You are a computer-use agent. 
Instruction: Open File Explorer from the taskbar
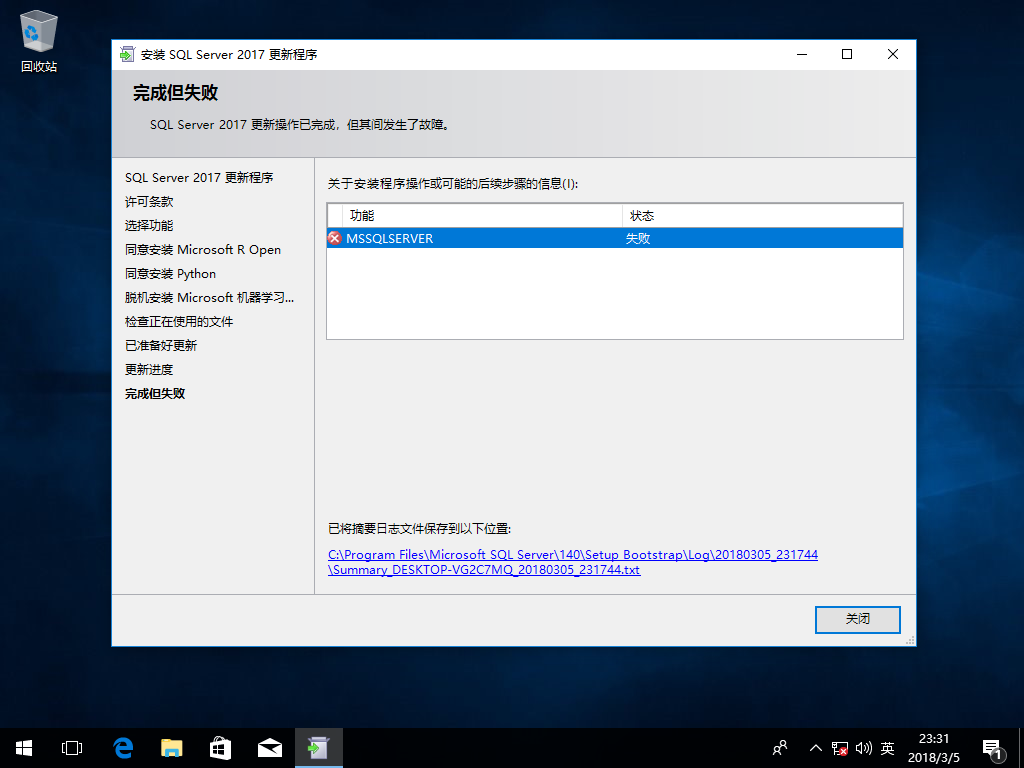click(172, 748)
